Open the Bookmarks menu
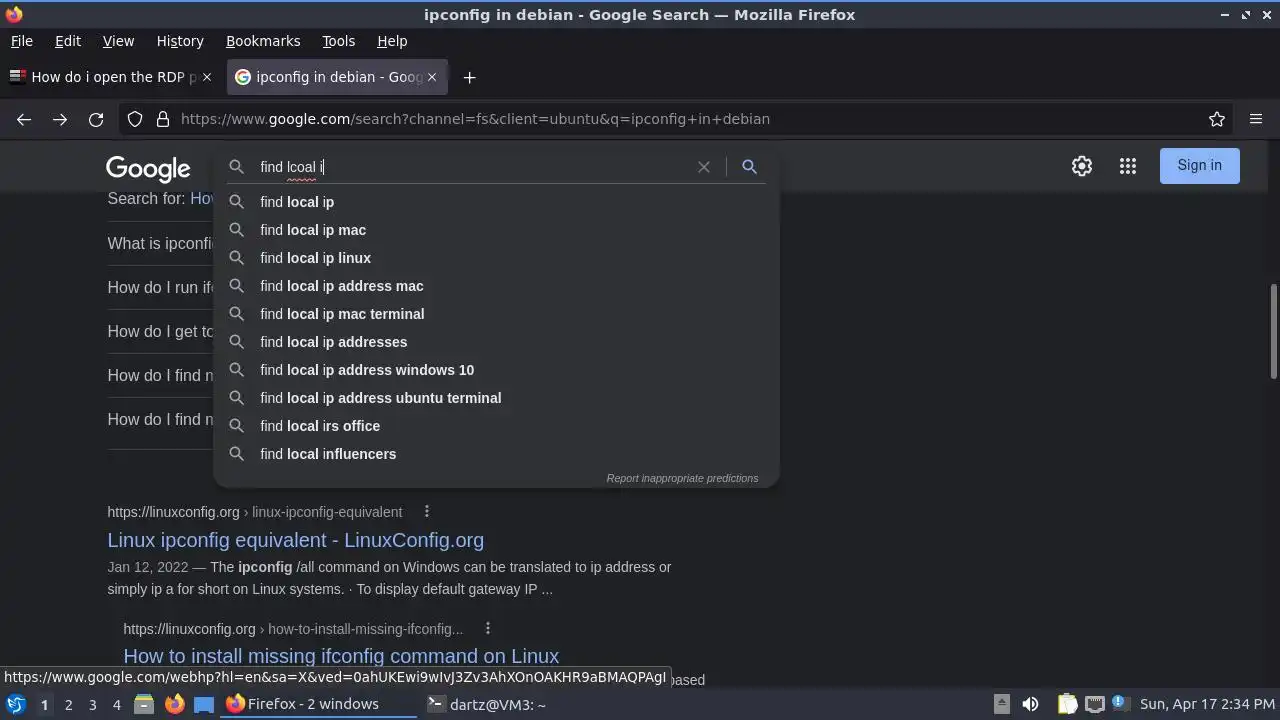This screenshot has height=720, width=1280. pyautogui.click(x=263, y=41)
